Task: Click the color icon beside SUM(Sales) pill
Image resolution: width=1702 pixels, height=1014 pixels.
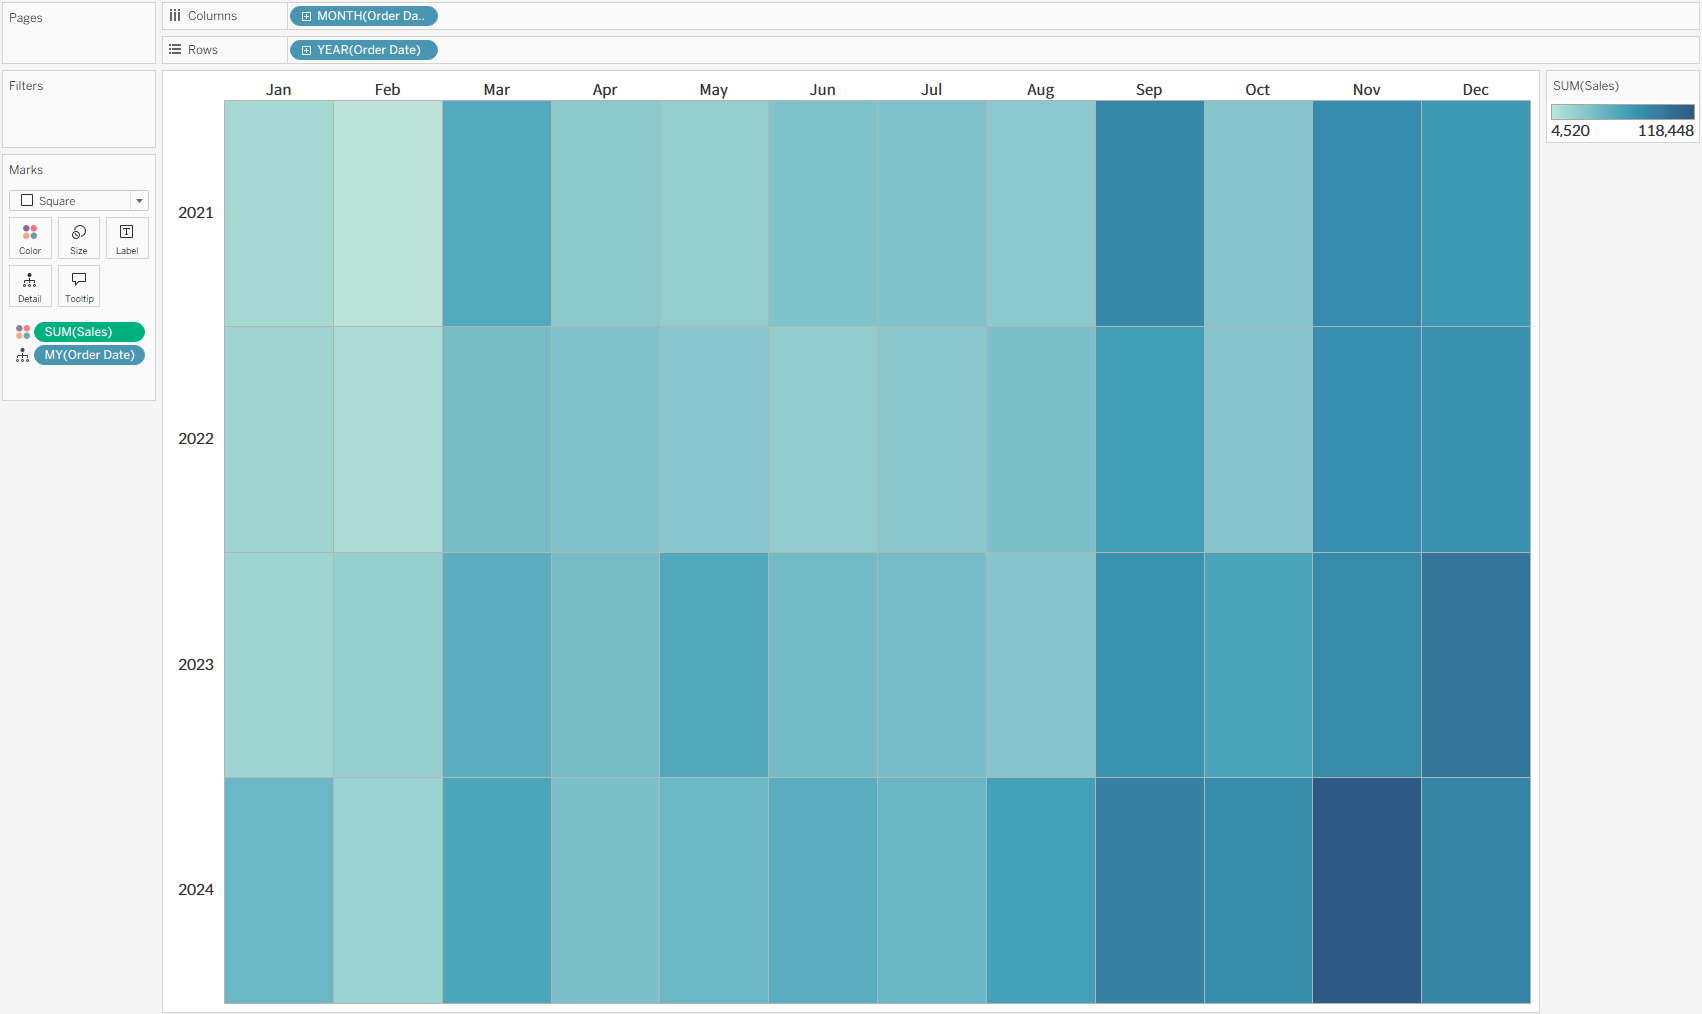Action: (x=23, y=332)
